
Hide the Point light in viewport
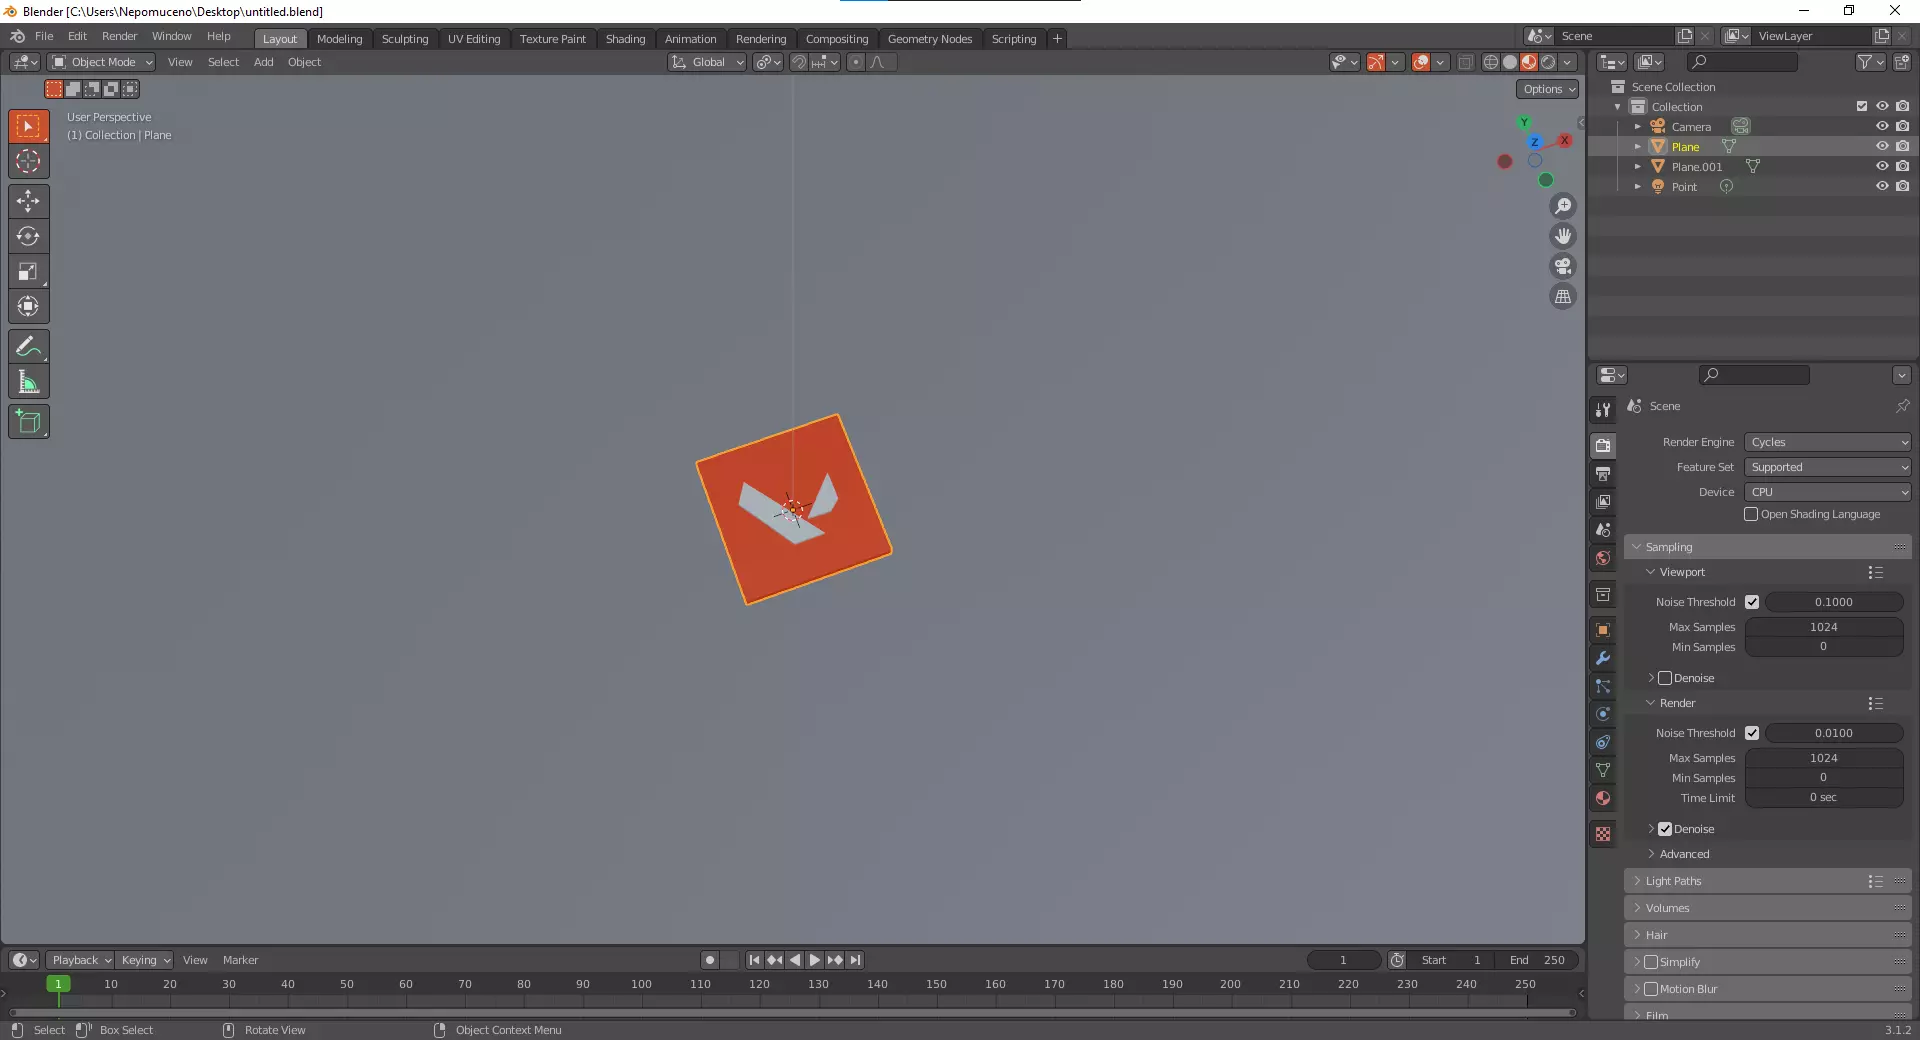click(x=1882, y=186)
